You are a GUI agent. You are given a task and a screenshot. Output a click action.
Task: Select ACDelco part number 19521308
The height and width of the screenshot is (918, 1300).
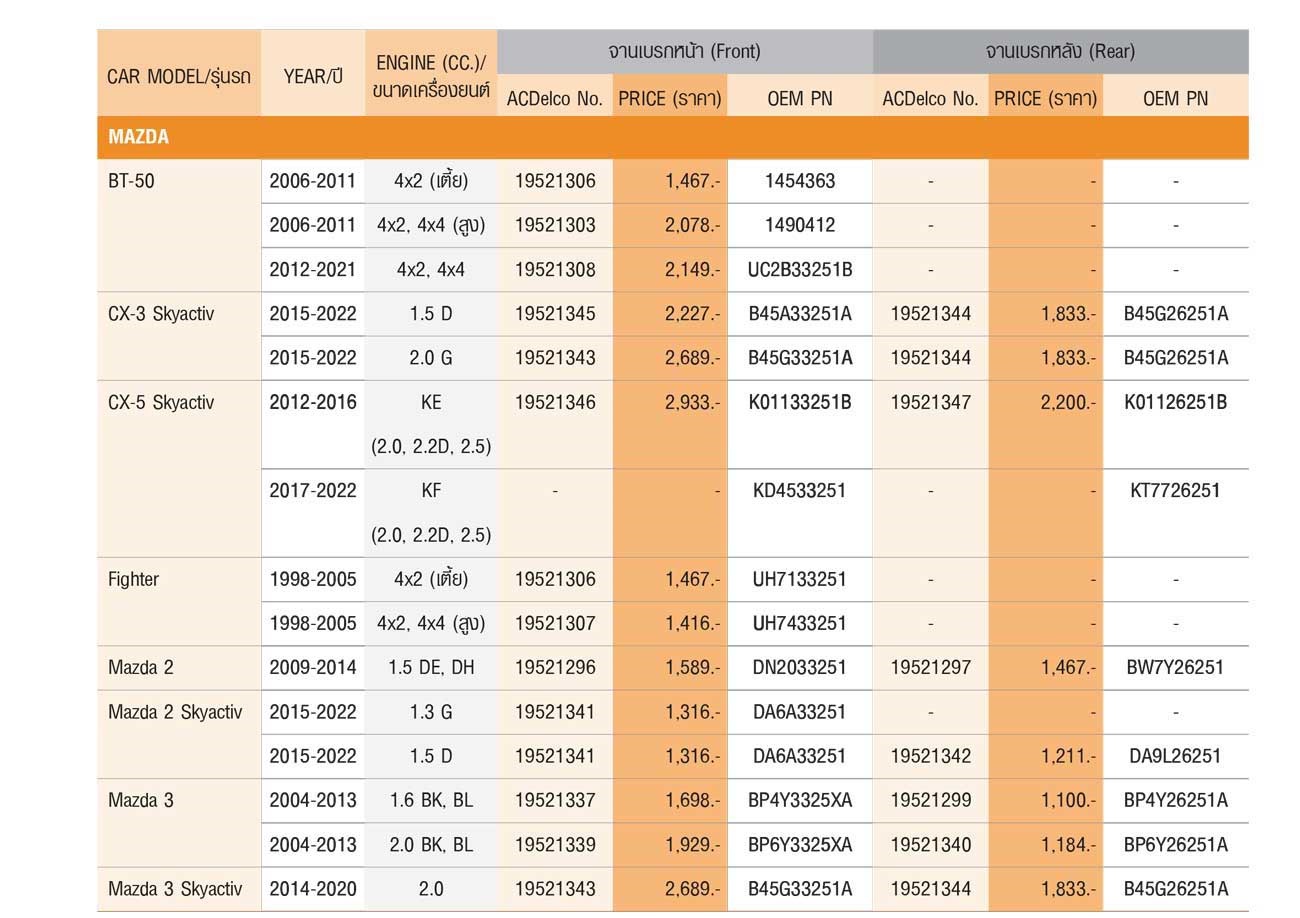tap(555, 270)
